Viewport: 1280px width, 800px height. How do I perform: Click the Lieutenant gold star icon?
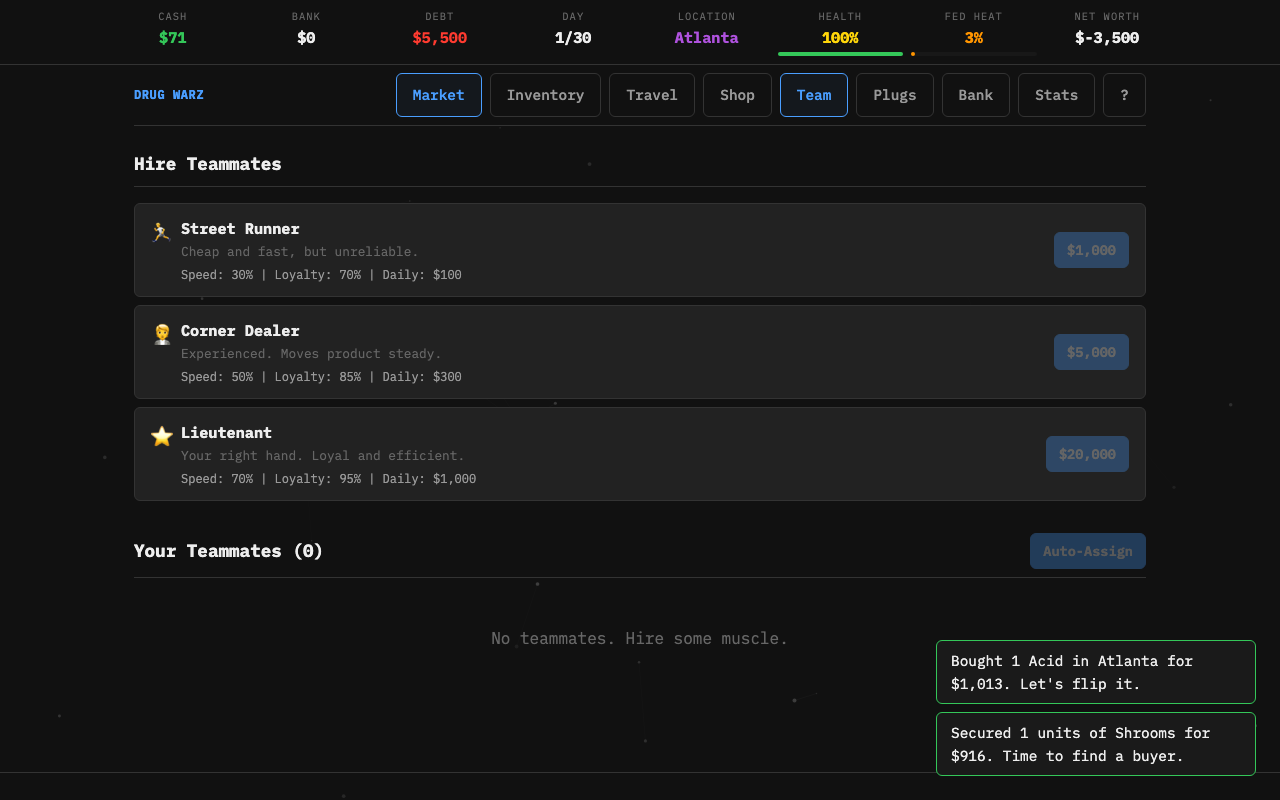tap(161, 435)
